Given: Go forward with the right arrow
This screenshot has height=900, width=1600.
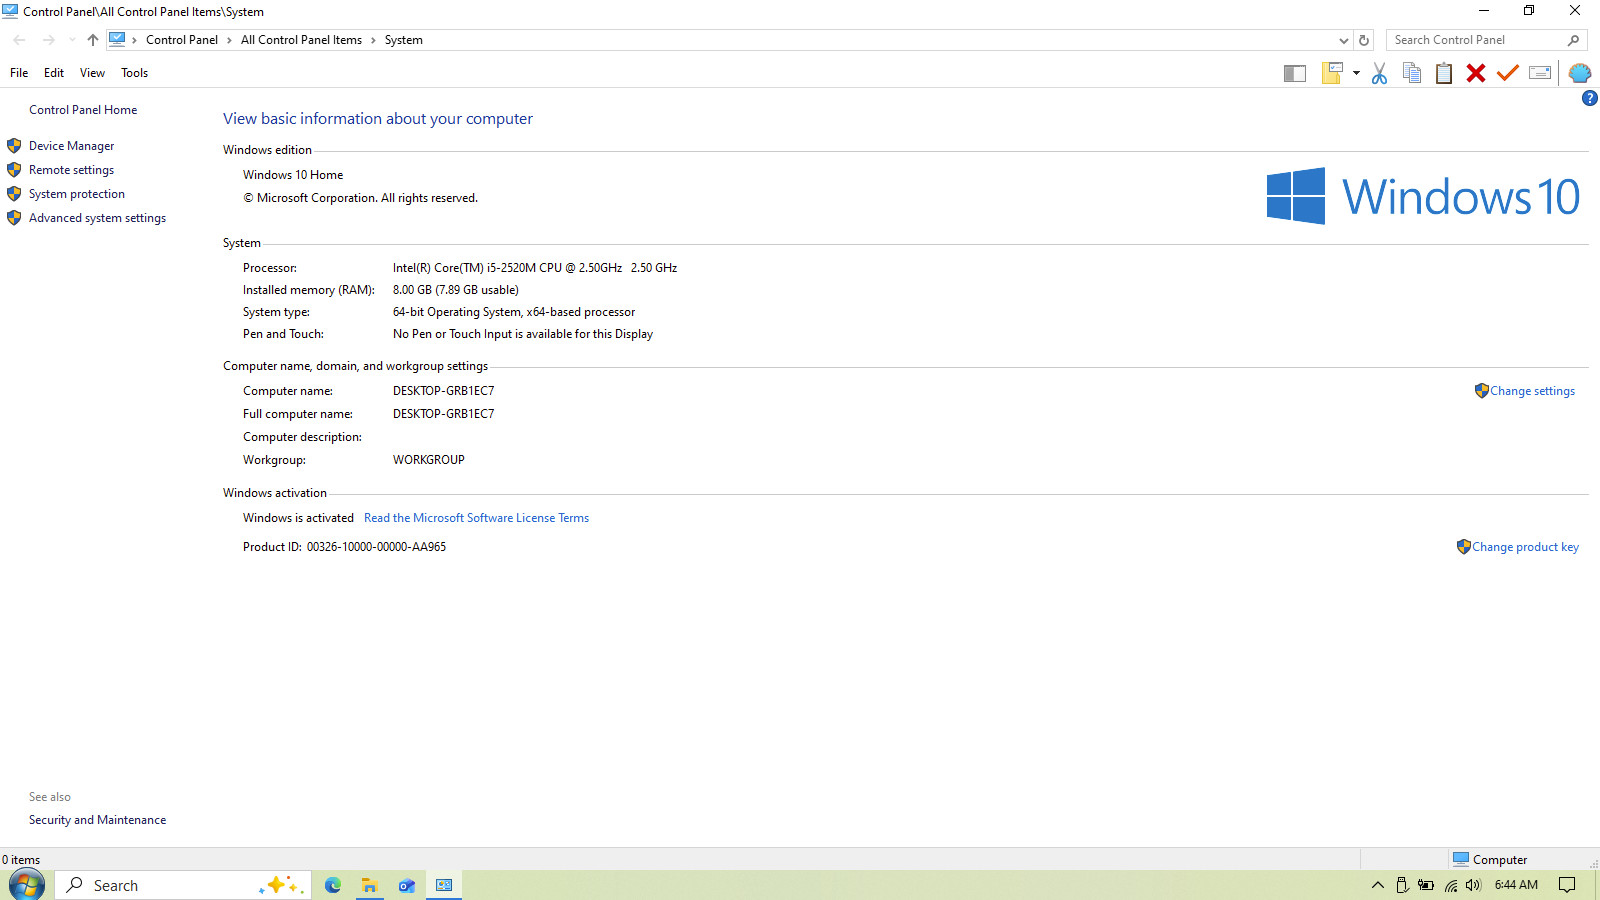Looking at the screenshot, I should coord(48,40).
